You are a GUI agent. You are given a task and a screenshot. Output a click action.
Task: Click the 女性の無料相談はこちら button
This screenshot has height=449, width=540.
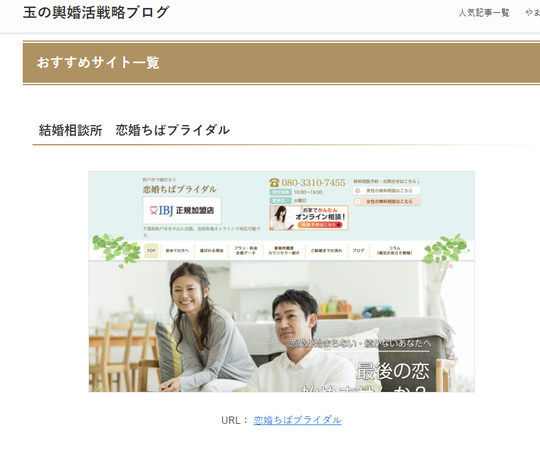click(387, 201)
